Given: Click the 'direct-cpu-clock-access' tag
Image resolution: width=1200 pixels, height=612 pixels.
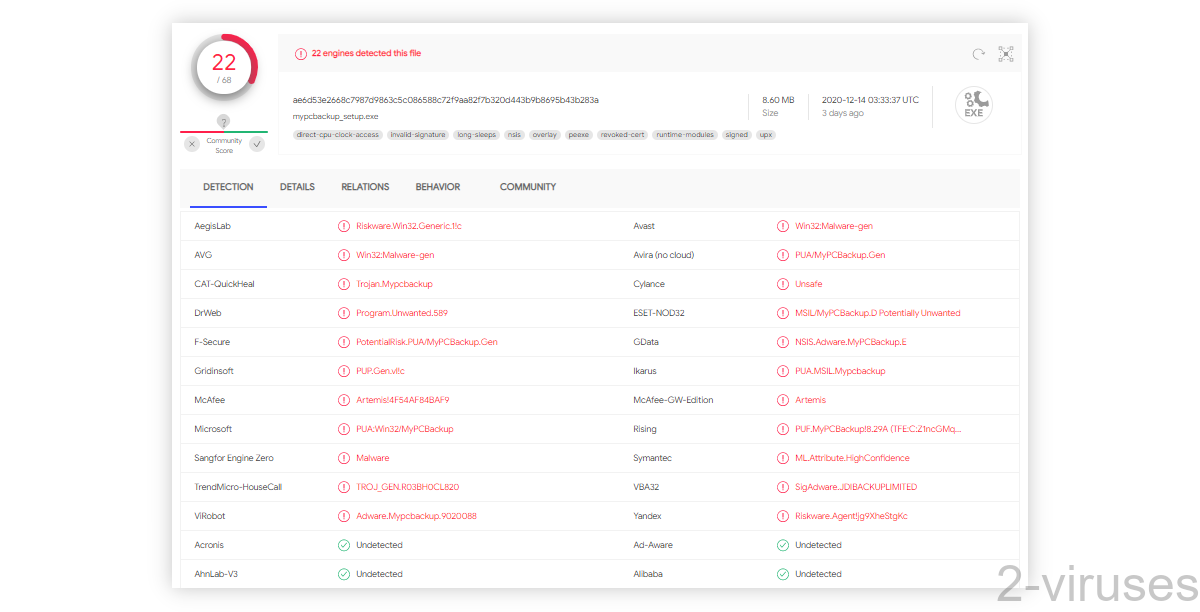Looking at the screenshot, I should (338, 135).
